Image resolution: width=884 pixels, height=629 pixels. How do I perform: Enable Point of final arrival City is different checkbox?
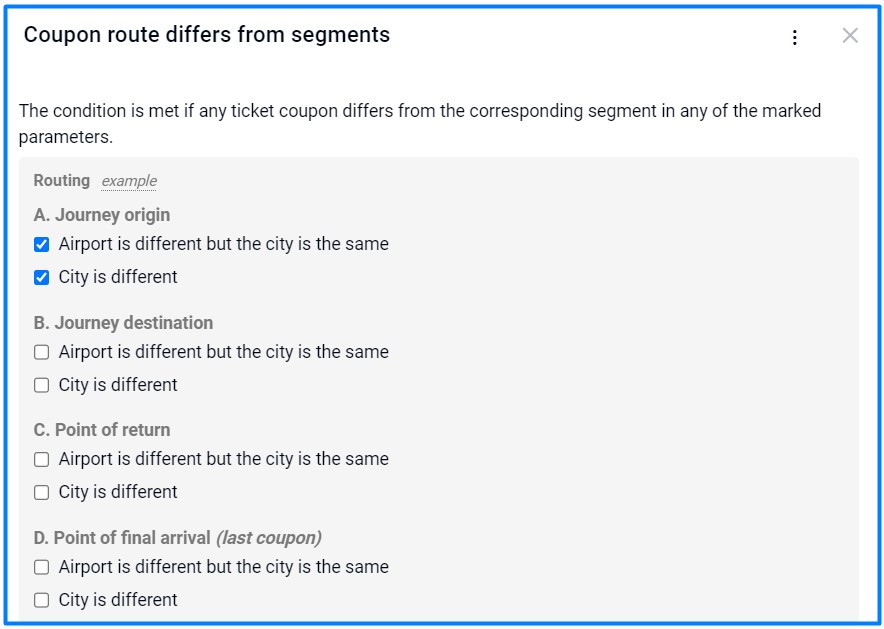click(x=42, y=601)
